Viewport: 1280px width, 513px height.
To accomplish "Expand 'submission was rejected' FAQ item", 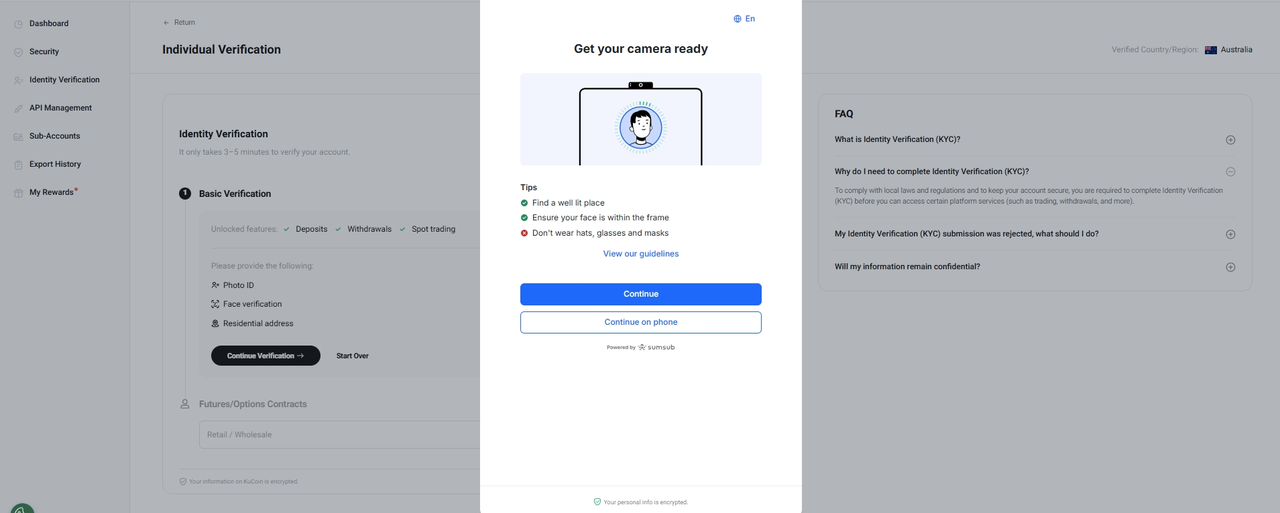I will [x=1230, y=234].
